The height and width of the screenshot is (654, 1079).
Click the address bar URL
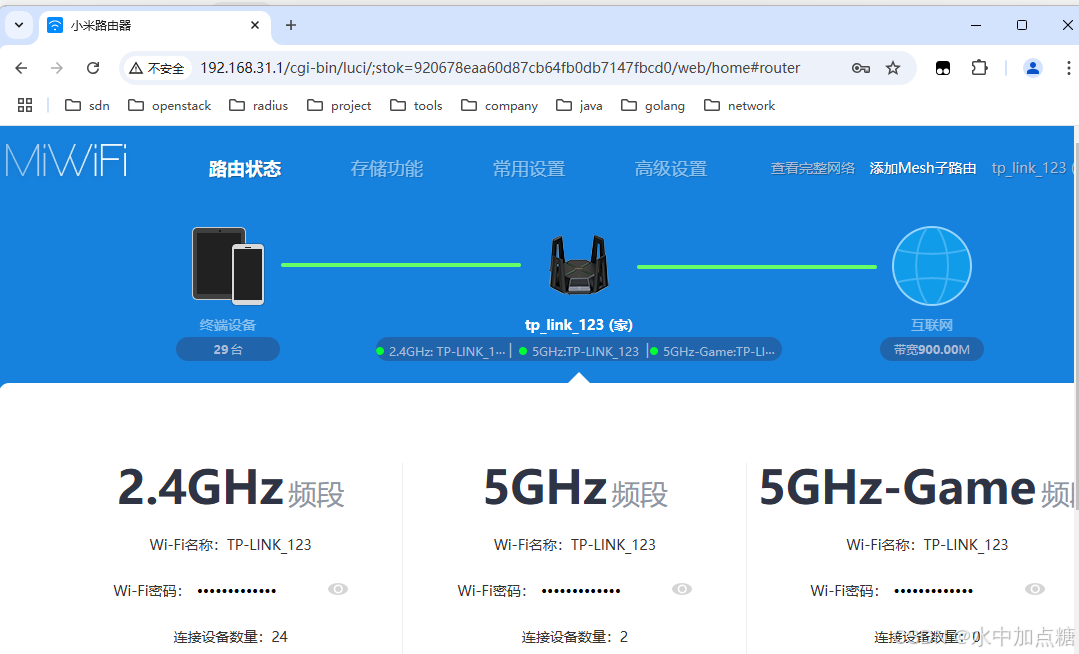coord(500,68)
